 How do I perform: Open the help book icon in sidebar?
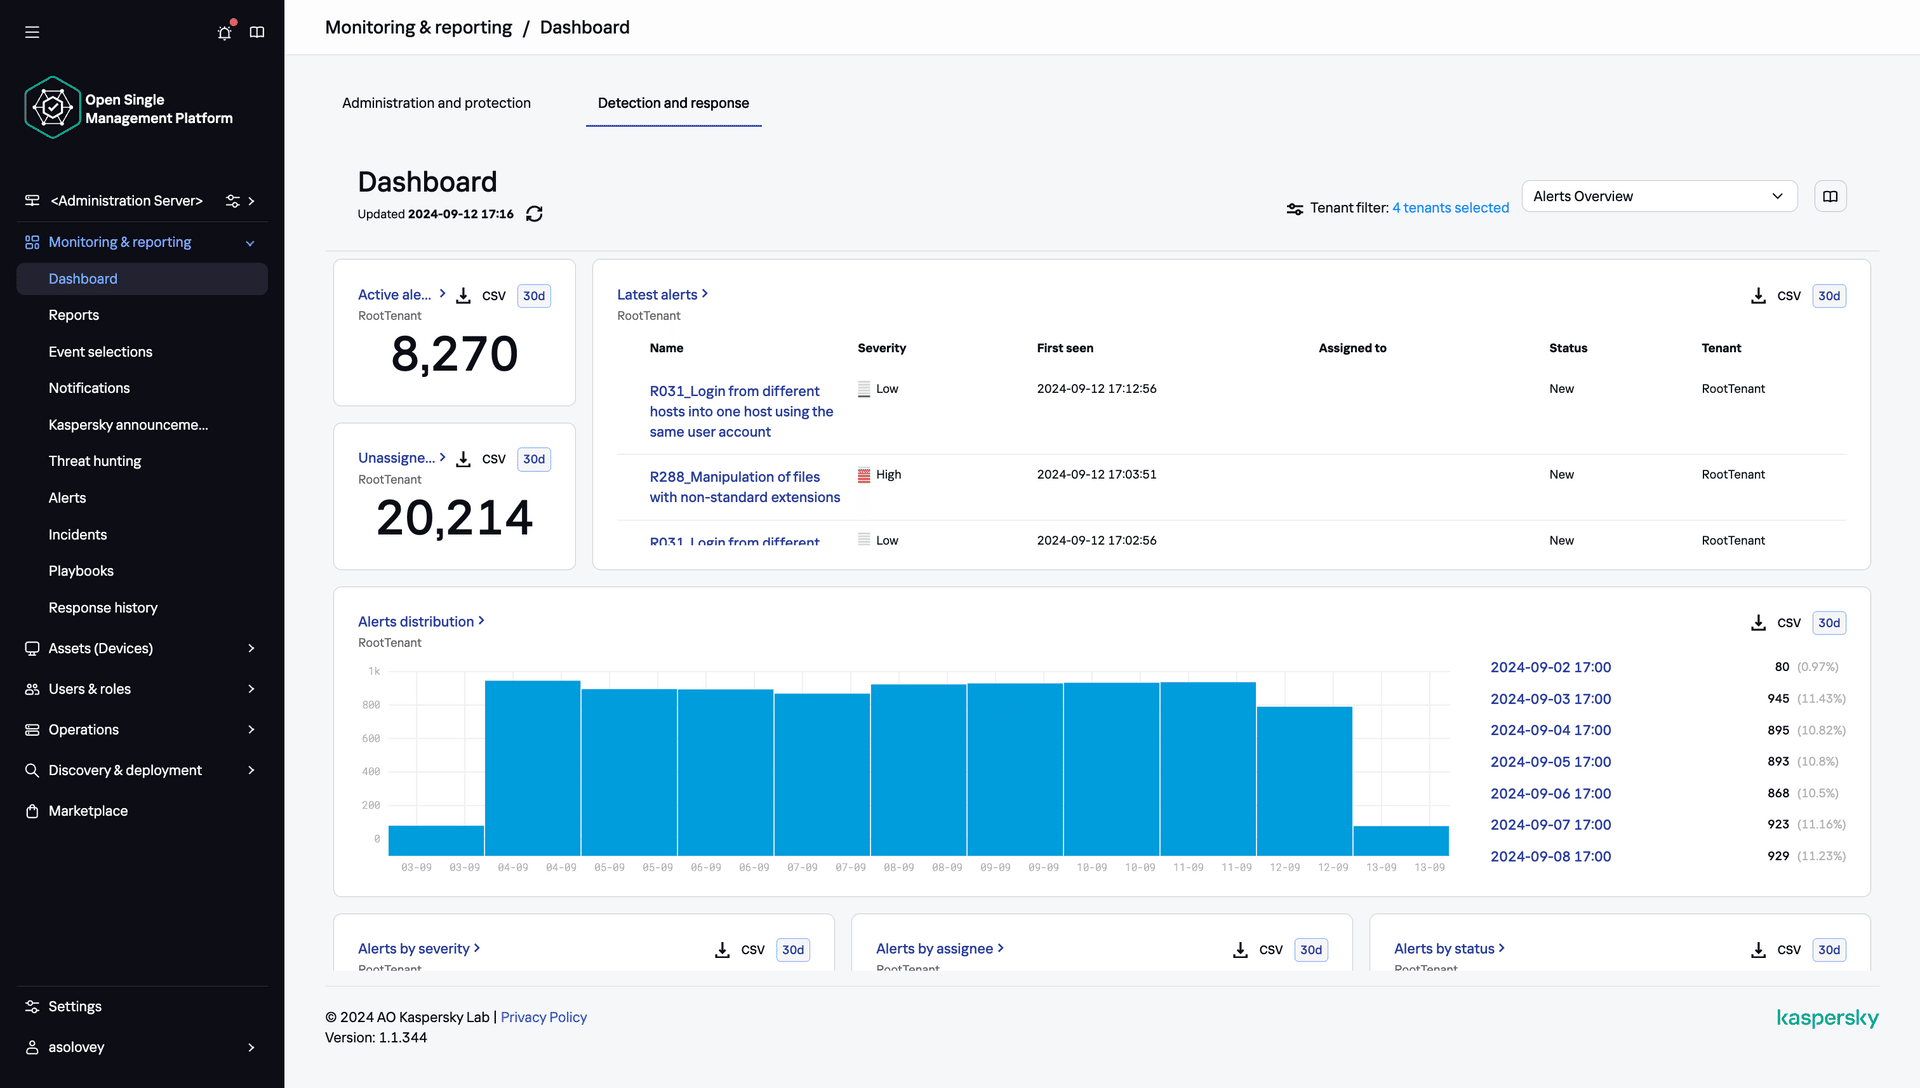coord(257,32)
